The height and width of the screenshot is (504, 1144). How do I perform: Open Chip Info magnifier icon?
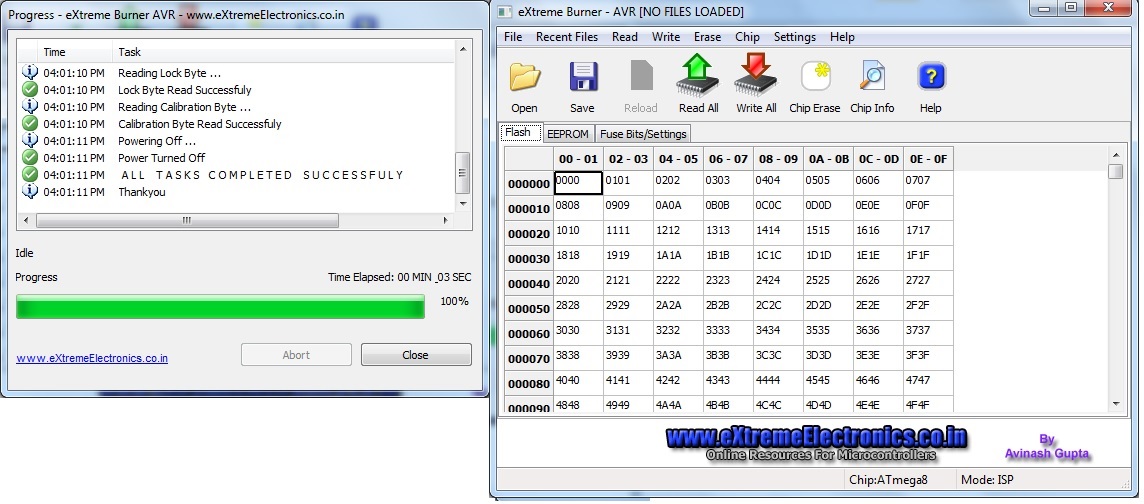(872, 76)
